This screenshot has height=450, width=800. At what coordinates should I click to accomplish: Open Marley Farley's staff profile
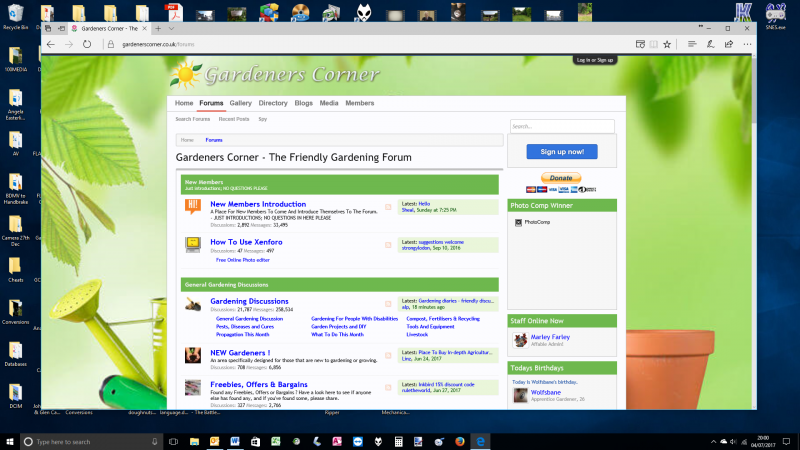[x=551, y=337]
